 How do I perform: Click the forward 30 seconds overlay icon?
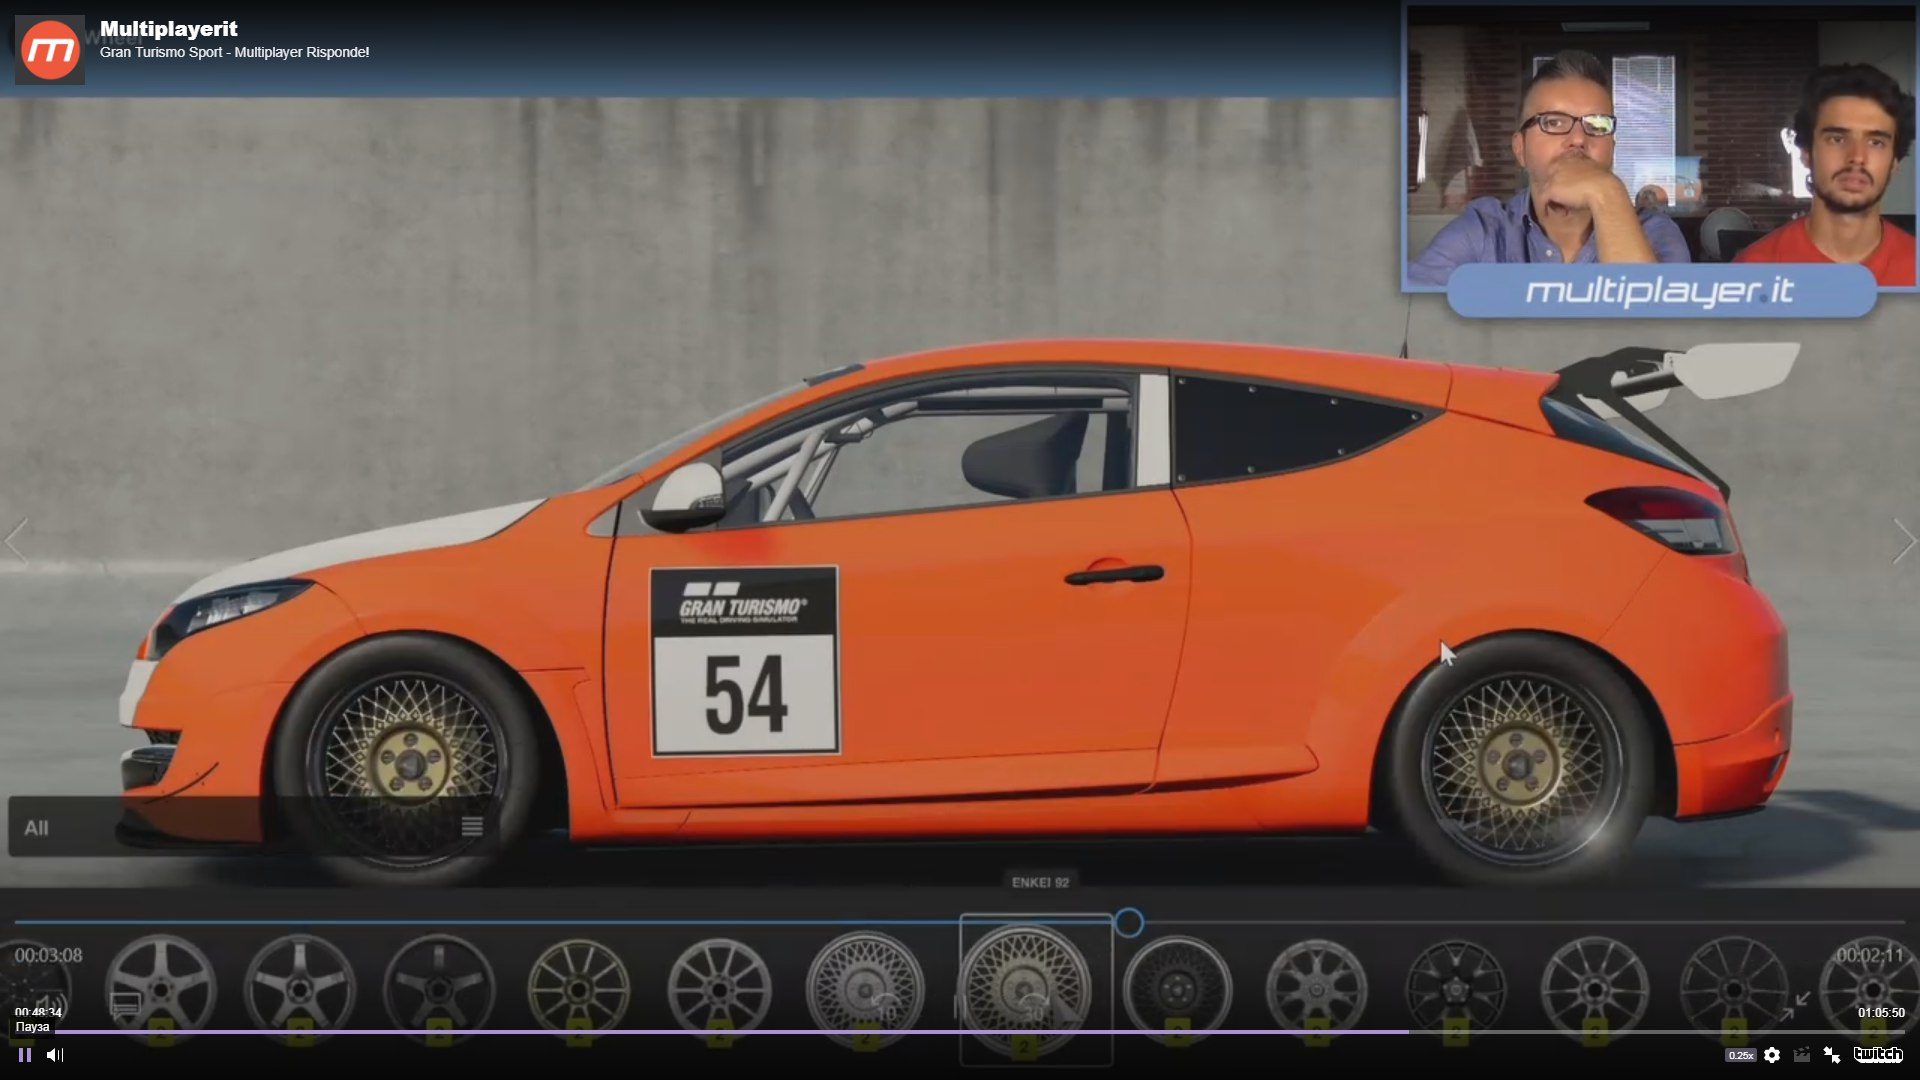tap(1033, 1006)
